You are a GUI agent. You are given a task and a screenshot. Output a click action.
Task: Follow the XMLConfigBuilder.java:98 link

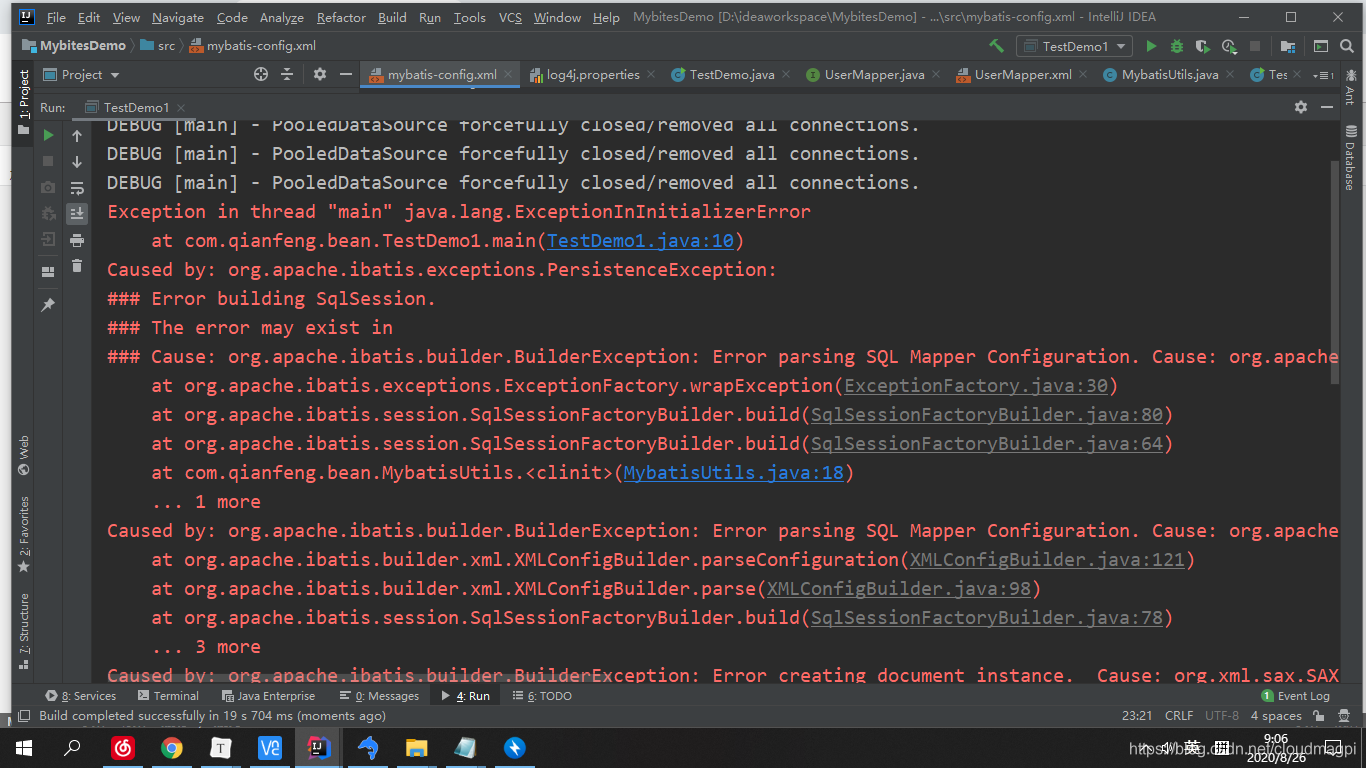coord(899,588)
